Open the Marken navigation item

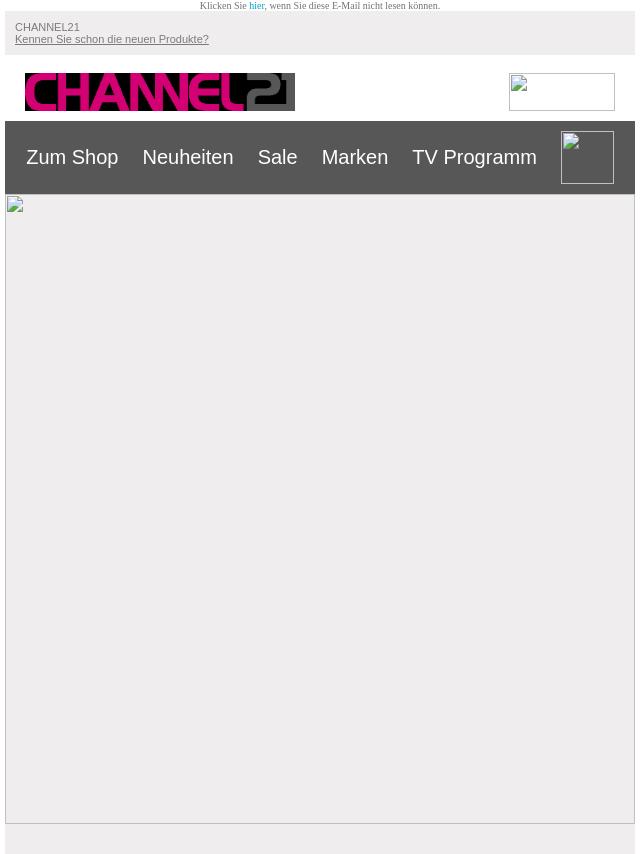355,157
